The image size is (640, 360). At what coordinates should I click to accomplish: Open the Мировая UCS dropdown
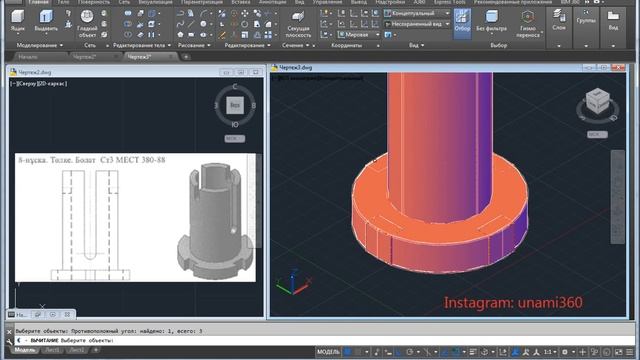tap(359, 35)
